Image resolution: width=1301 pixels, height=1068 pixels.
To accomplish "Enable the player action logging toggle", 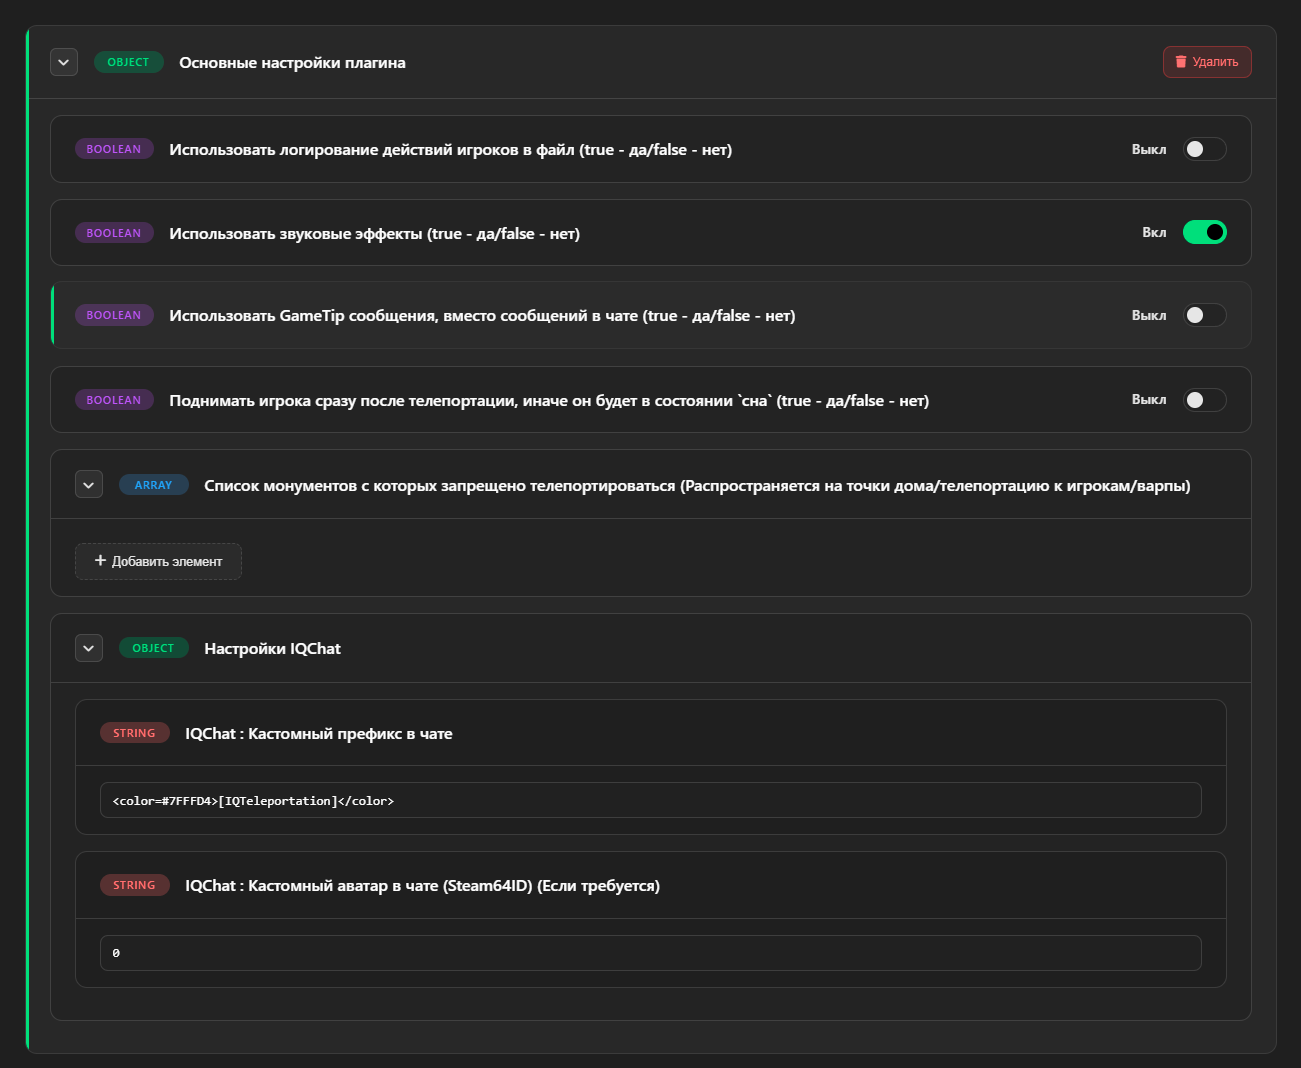I will pyautogui.click(x=1204, y=149).
